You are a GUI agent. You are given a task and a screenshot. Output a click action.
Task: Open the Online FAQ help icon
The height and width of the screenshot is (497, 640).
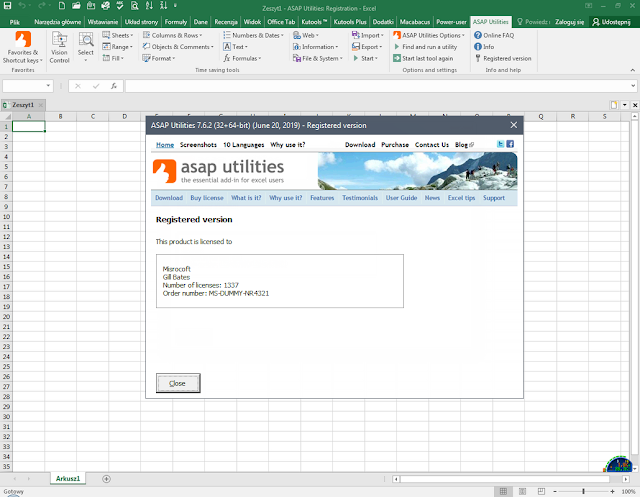click(x=478, y=36)
